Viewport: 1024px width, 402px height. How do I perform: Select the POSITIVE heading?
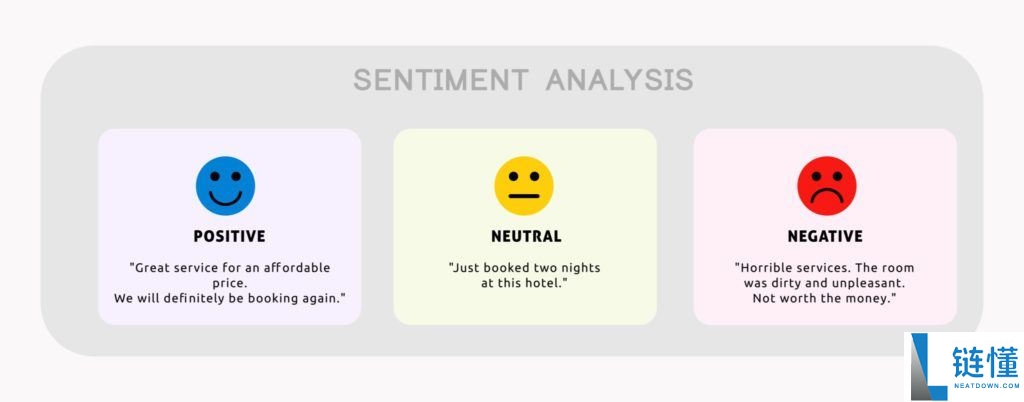tap(229, 236)
